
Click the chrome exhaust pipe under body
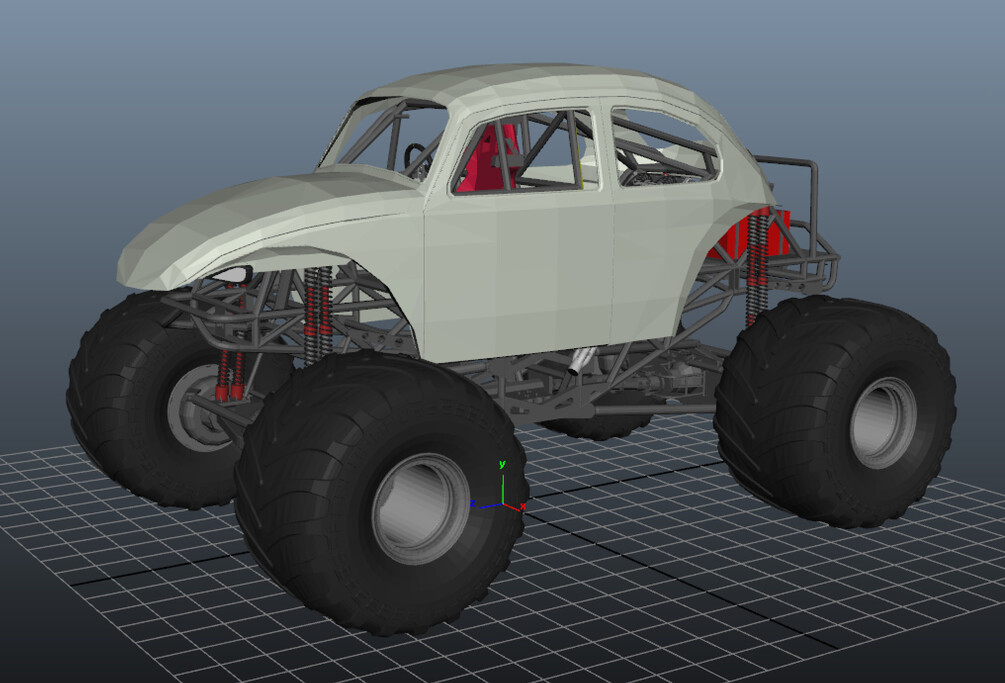(581, 361)
